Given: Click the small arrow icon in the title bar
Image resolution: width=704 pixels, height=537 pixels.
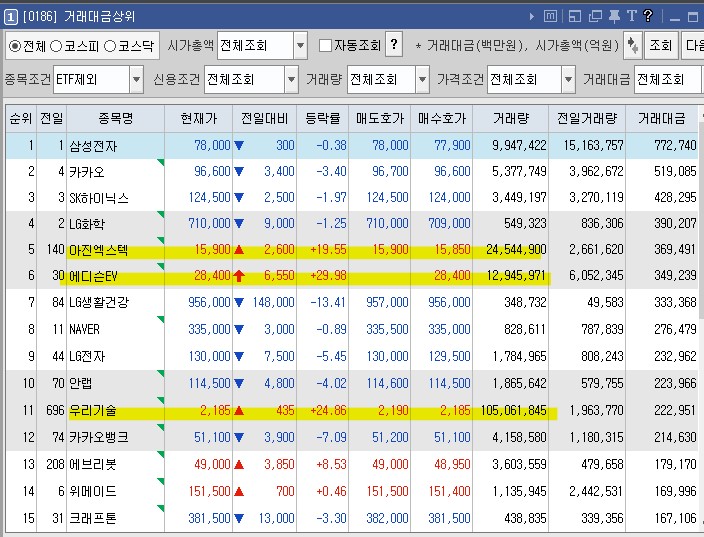Looking at the screenshot, I should point(532,17).
